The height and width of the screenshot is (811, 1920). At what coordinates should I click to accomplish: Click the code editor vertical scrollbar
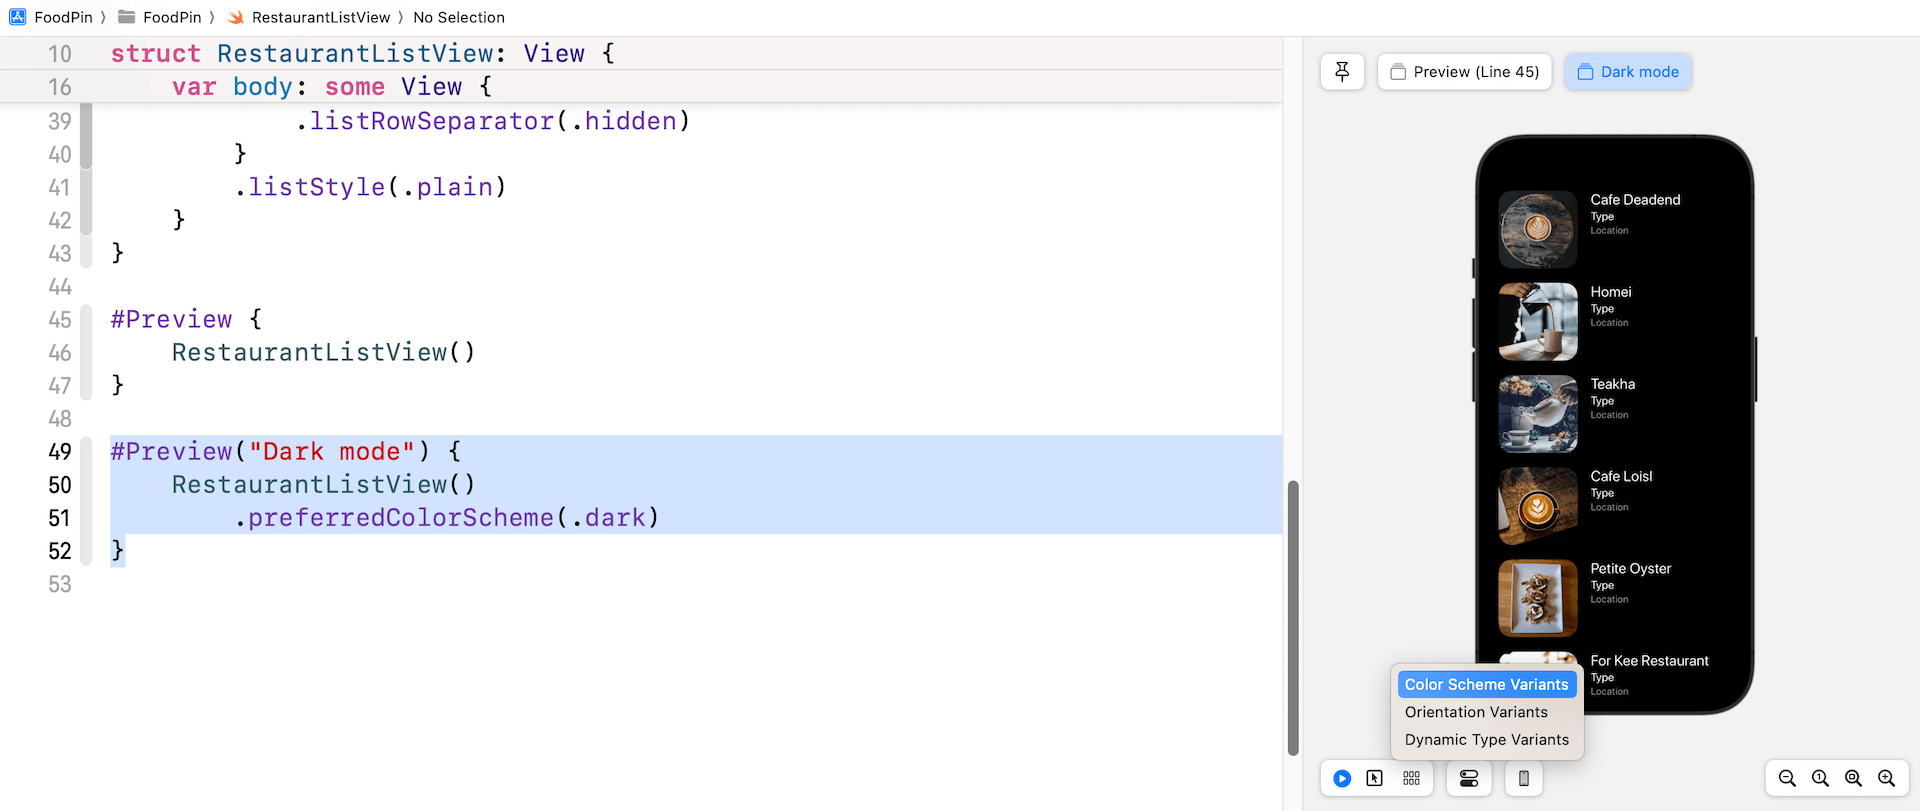click(x=1292, y=618)
